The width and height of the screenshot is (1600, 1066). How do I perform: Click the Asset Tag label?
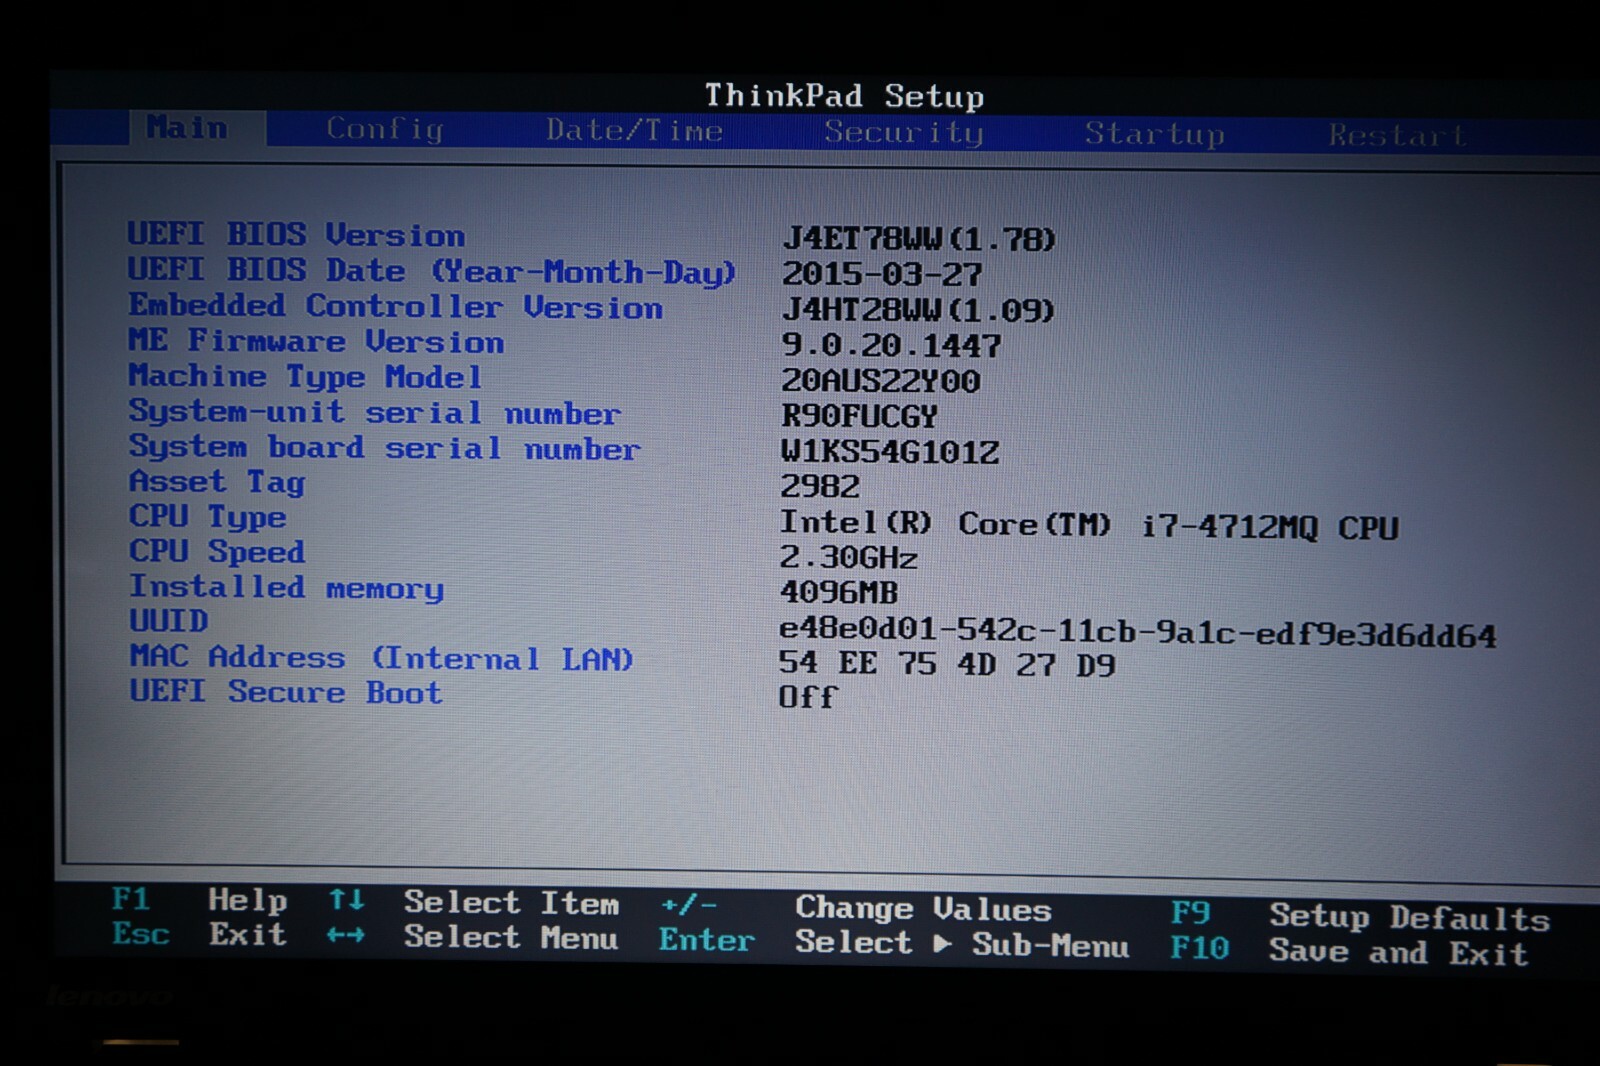pyautogui.click(x=217, y=482)
